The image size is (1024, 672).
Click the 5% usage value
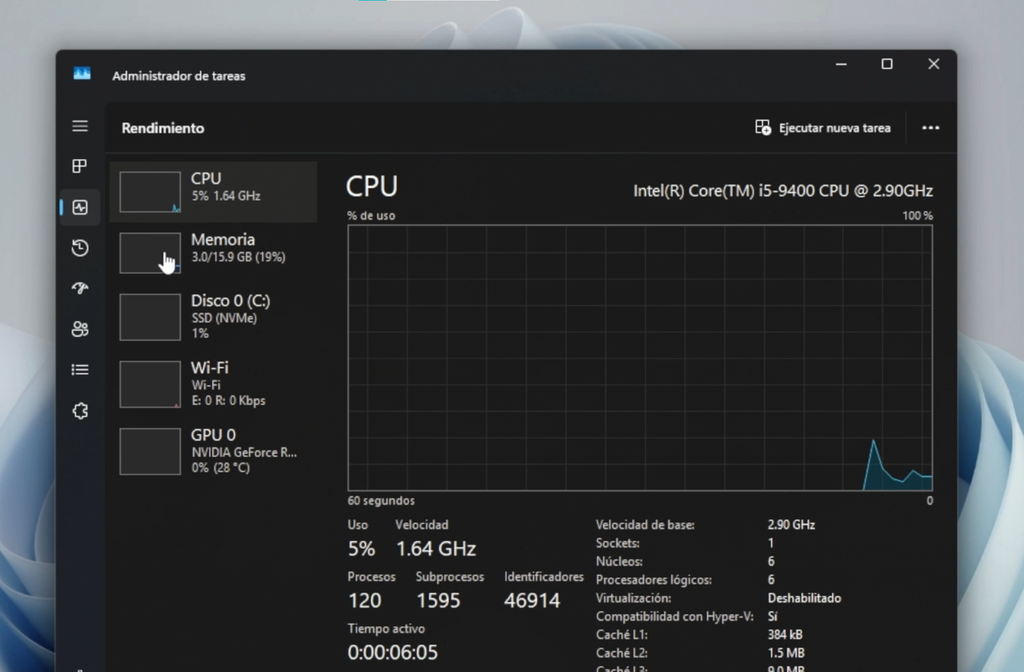tap(361, 549)
